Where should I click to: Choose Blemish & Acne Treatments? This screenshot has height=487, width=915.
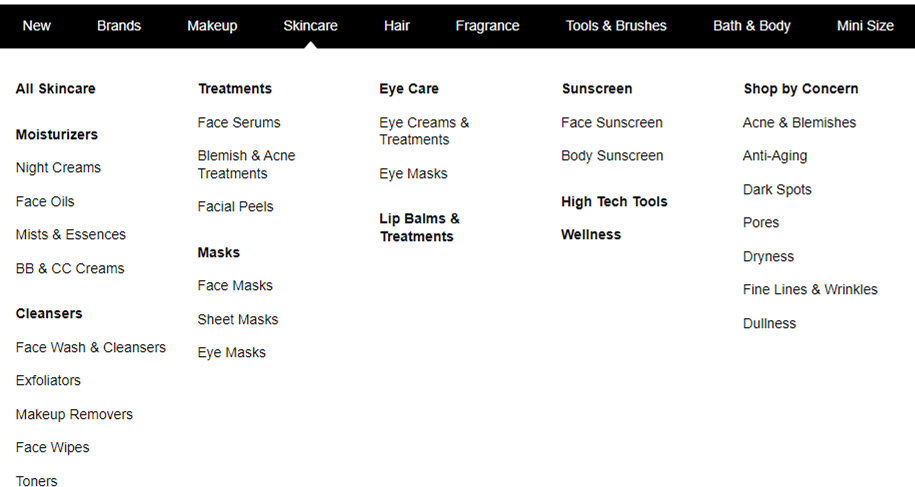(x=246, y=164)
